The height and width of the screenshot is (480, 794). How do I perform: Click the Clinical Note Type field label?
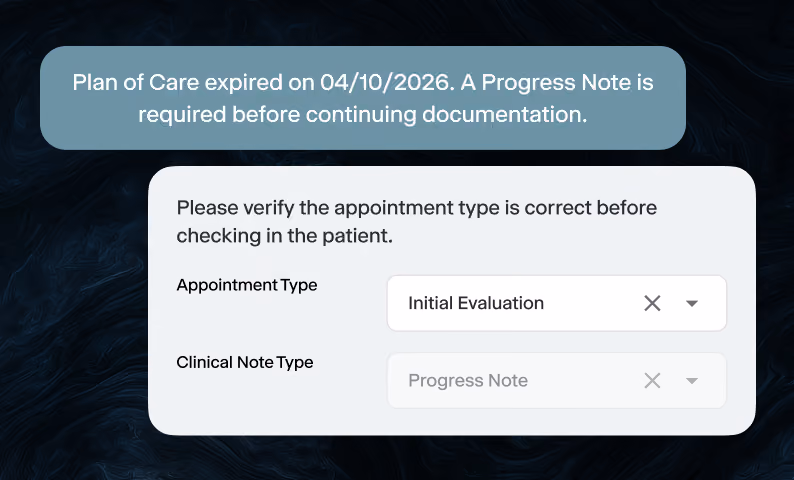pos(245,363)
